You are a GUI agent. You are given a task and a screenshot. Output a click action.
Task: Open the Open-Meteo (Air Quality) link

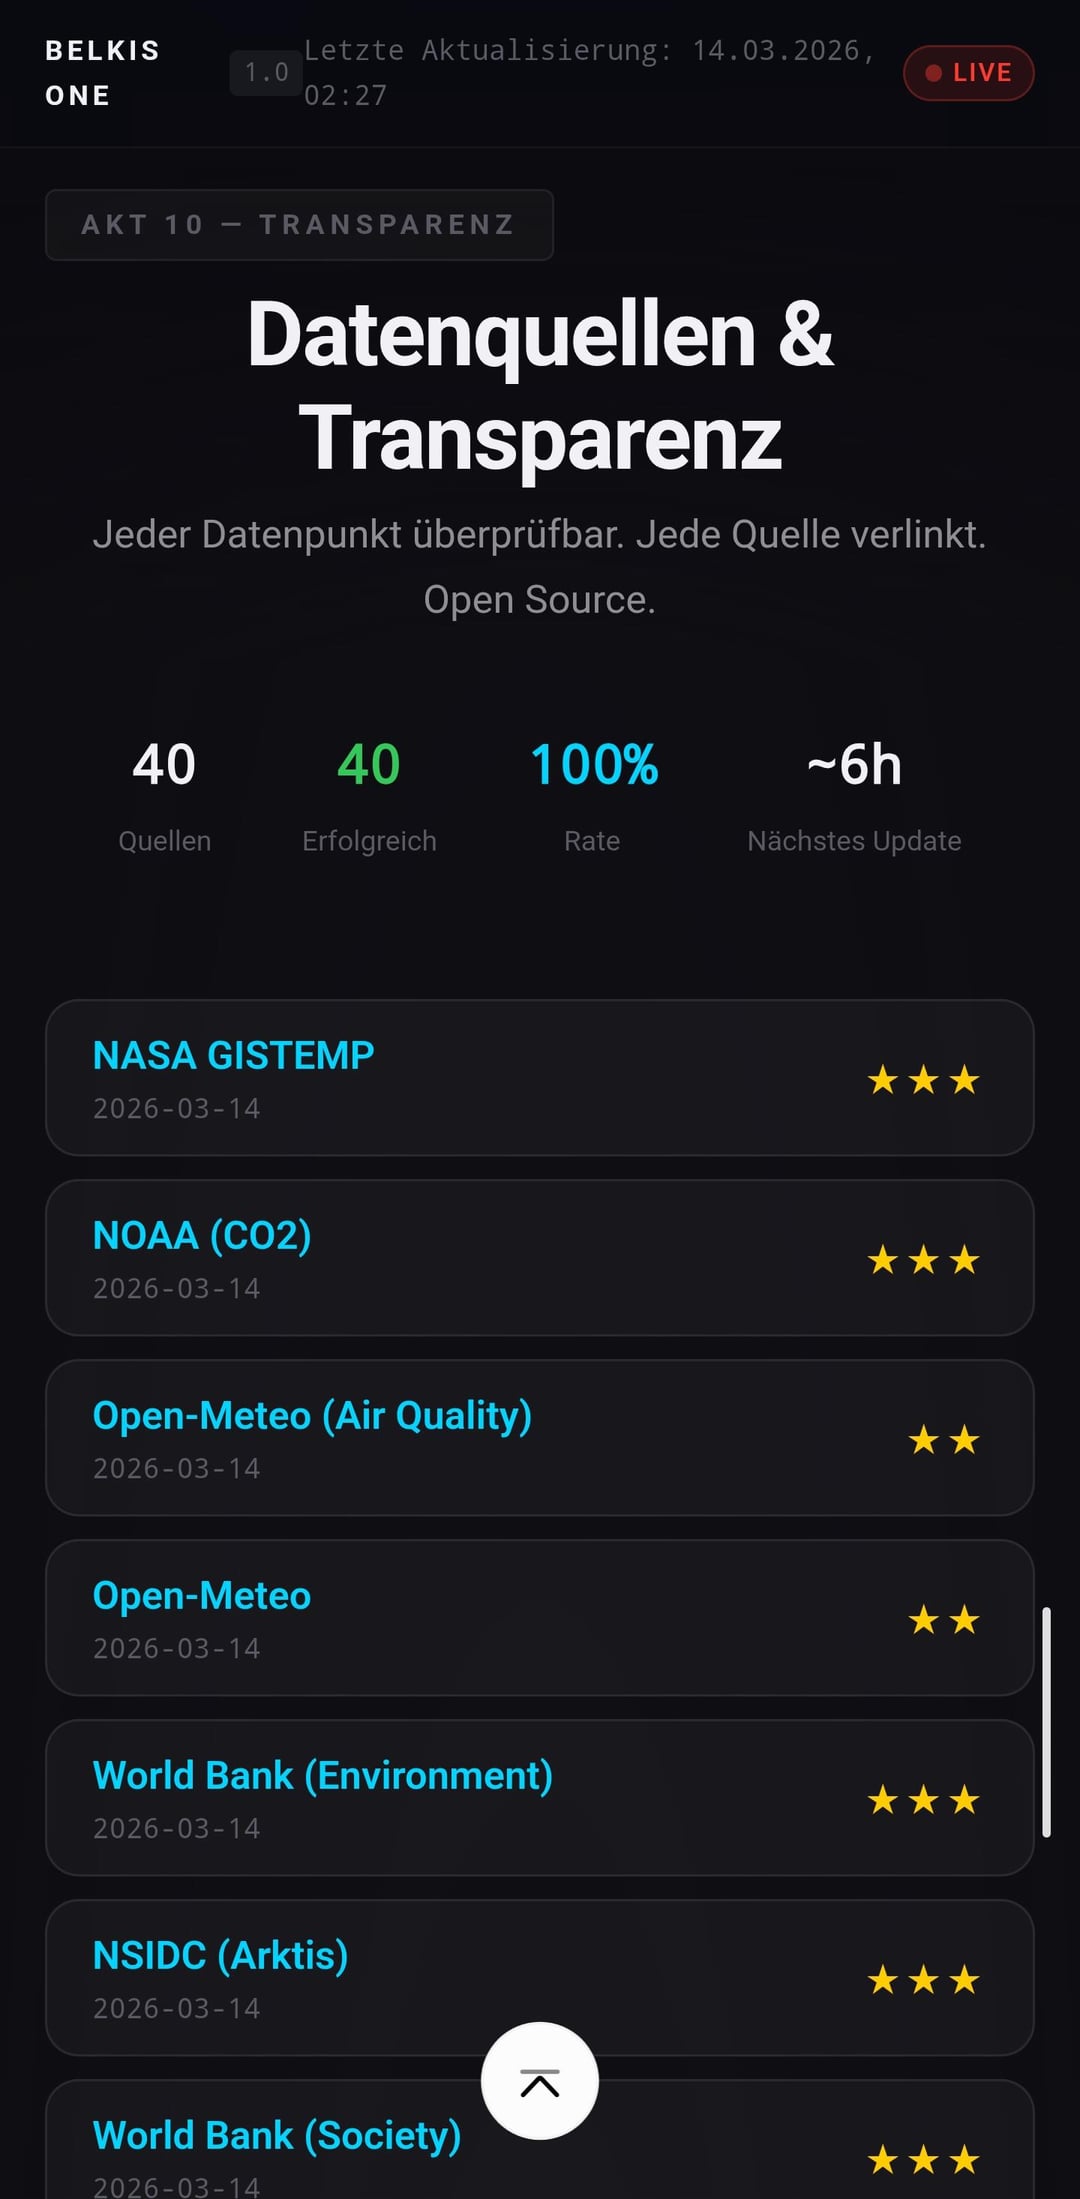[x=312, y=1416]
